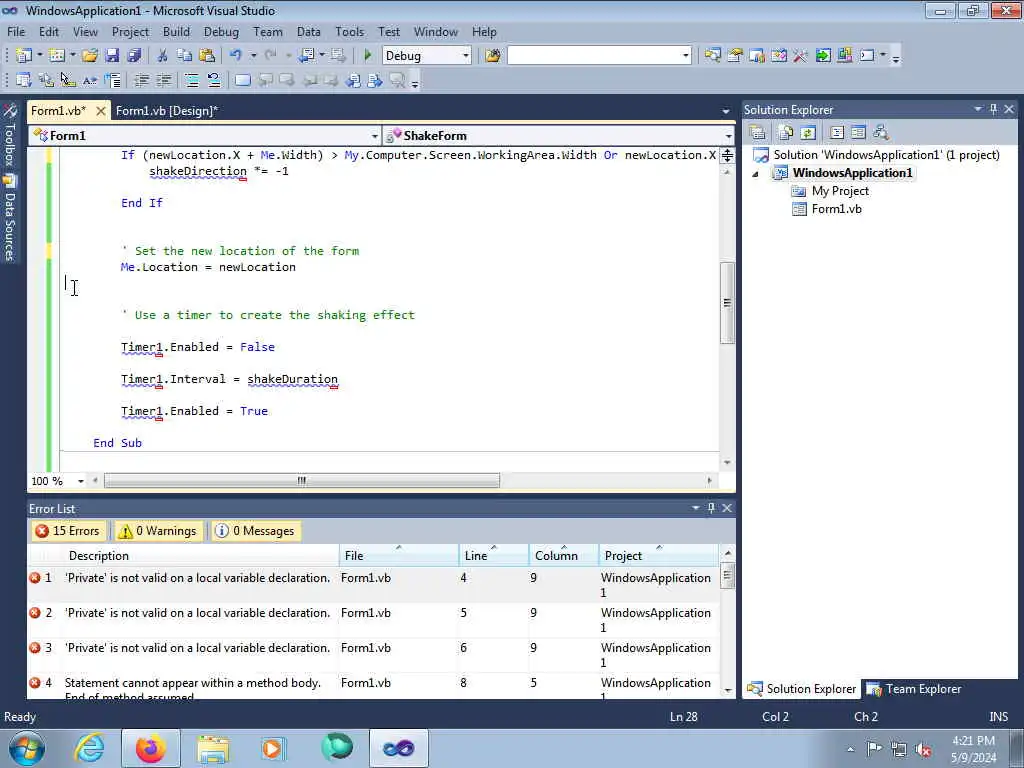
Task: Switch to the Team Explorer tab
Action: pyautogui.click(x=914, y=689)
